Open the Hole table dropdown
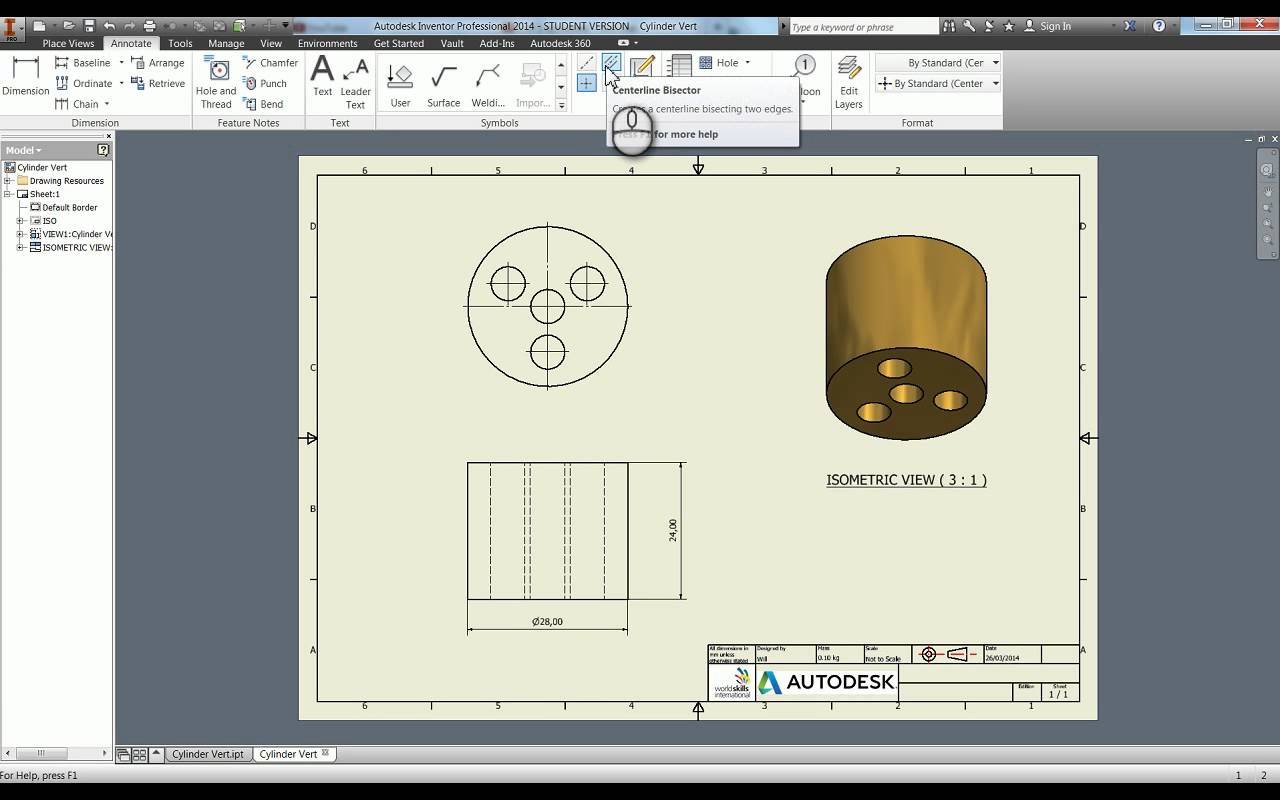This screenshot has height=800, width=1280. point(748,63)
